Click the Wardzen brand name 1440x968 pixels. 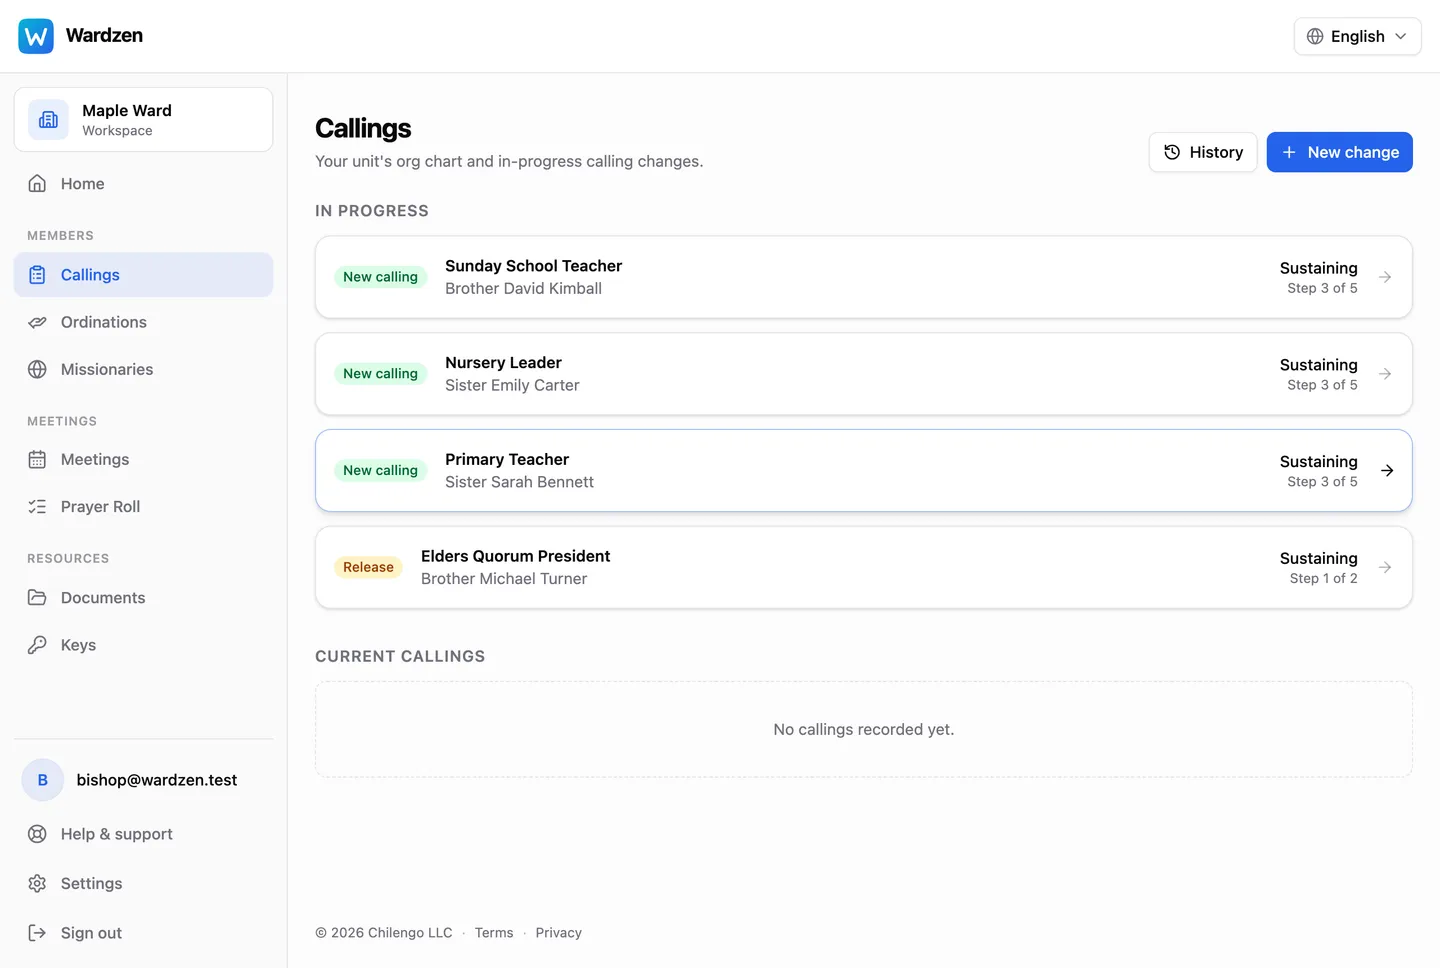coord(104,36)
